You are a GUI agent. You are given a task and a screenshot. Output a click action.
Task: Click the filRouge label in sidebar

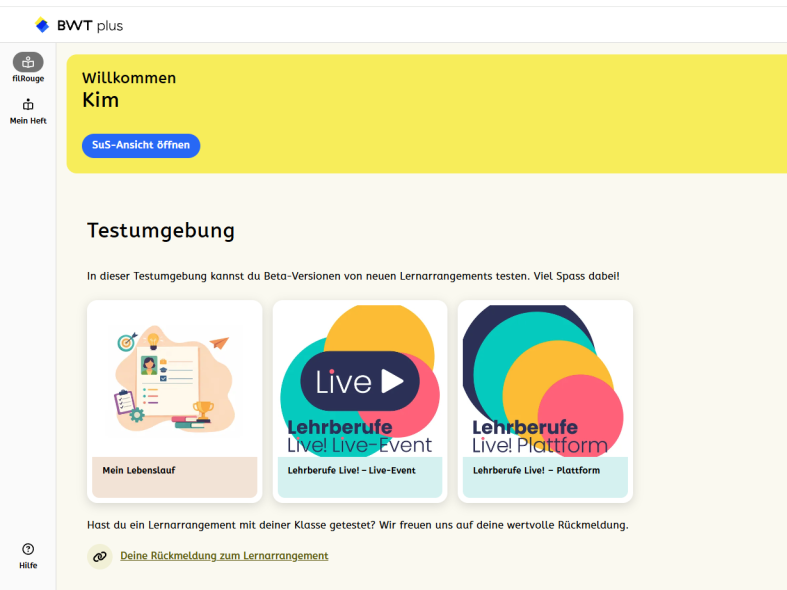click(28, 79)
